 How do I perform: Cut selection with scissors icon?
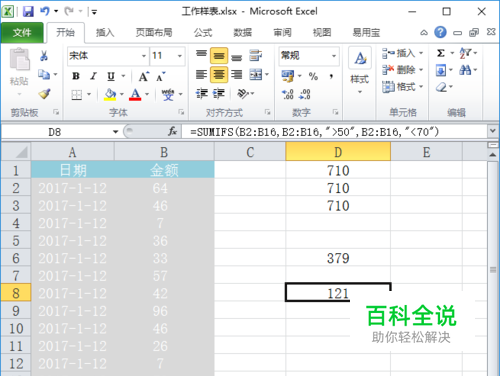click(44, 56)
